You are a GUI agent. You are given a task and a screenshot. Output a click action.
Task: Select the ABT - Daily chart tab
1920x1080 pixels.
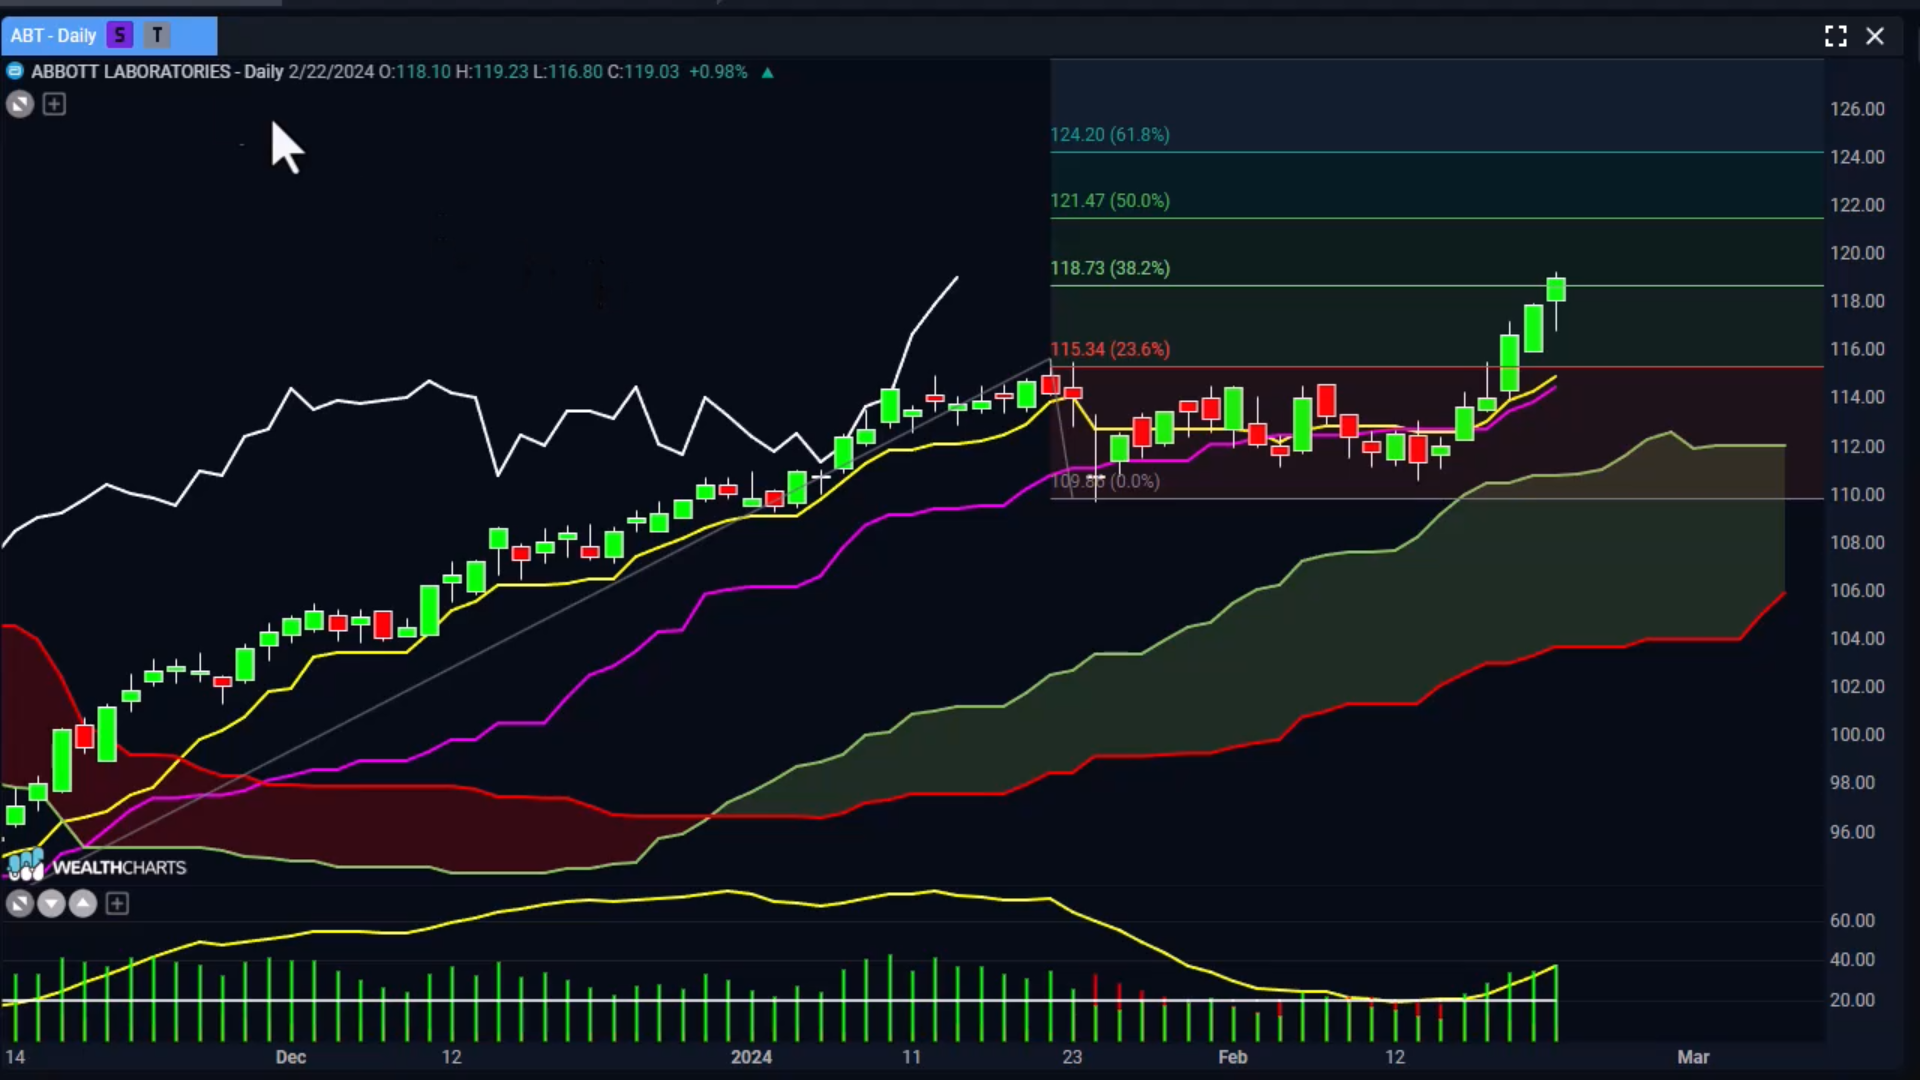coord(109,36)
